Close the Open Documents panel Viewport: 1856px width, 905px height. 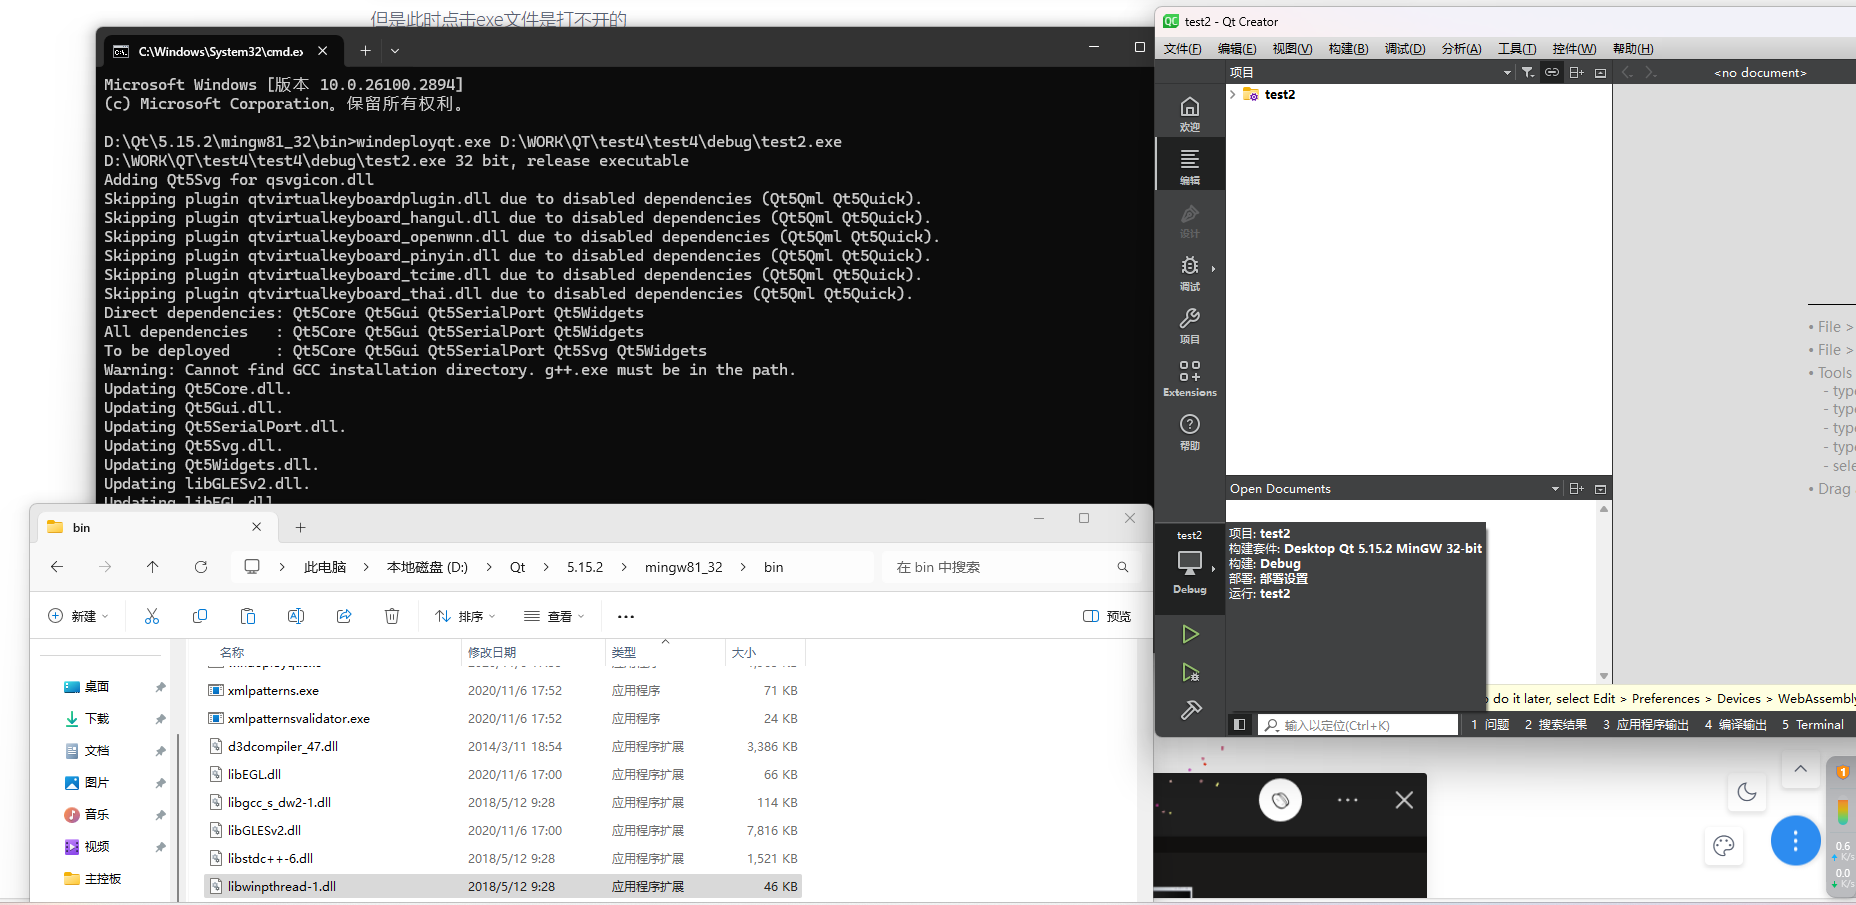[x=1600, y=489]
